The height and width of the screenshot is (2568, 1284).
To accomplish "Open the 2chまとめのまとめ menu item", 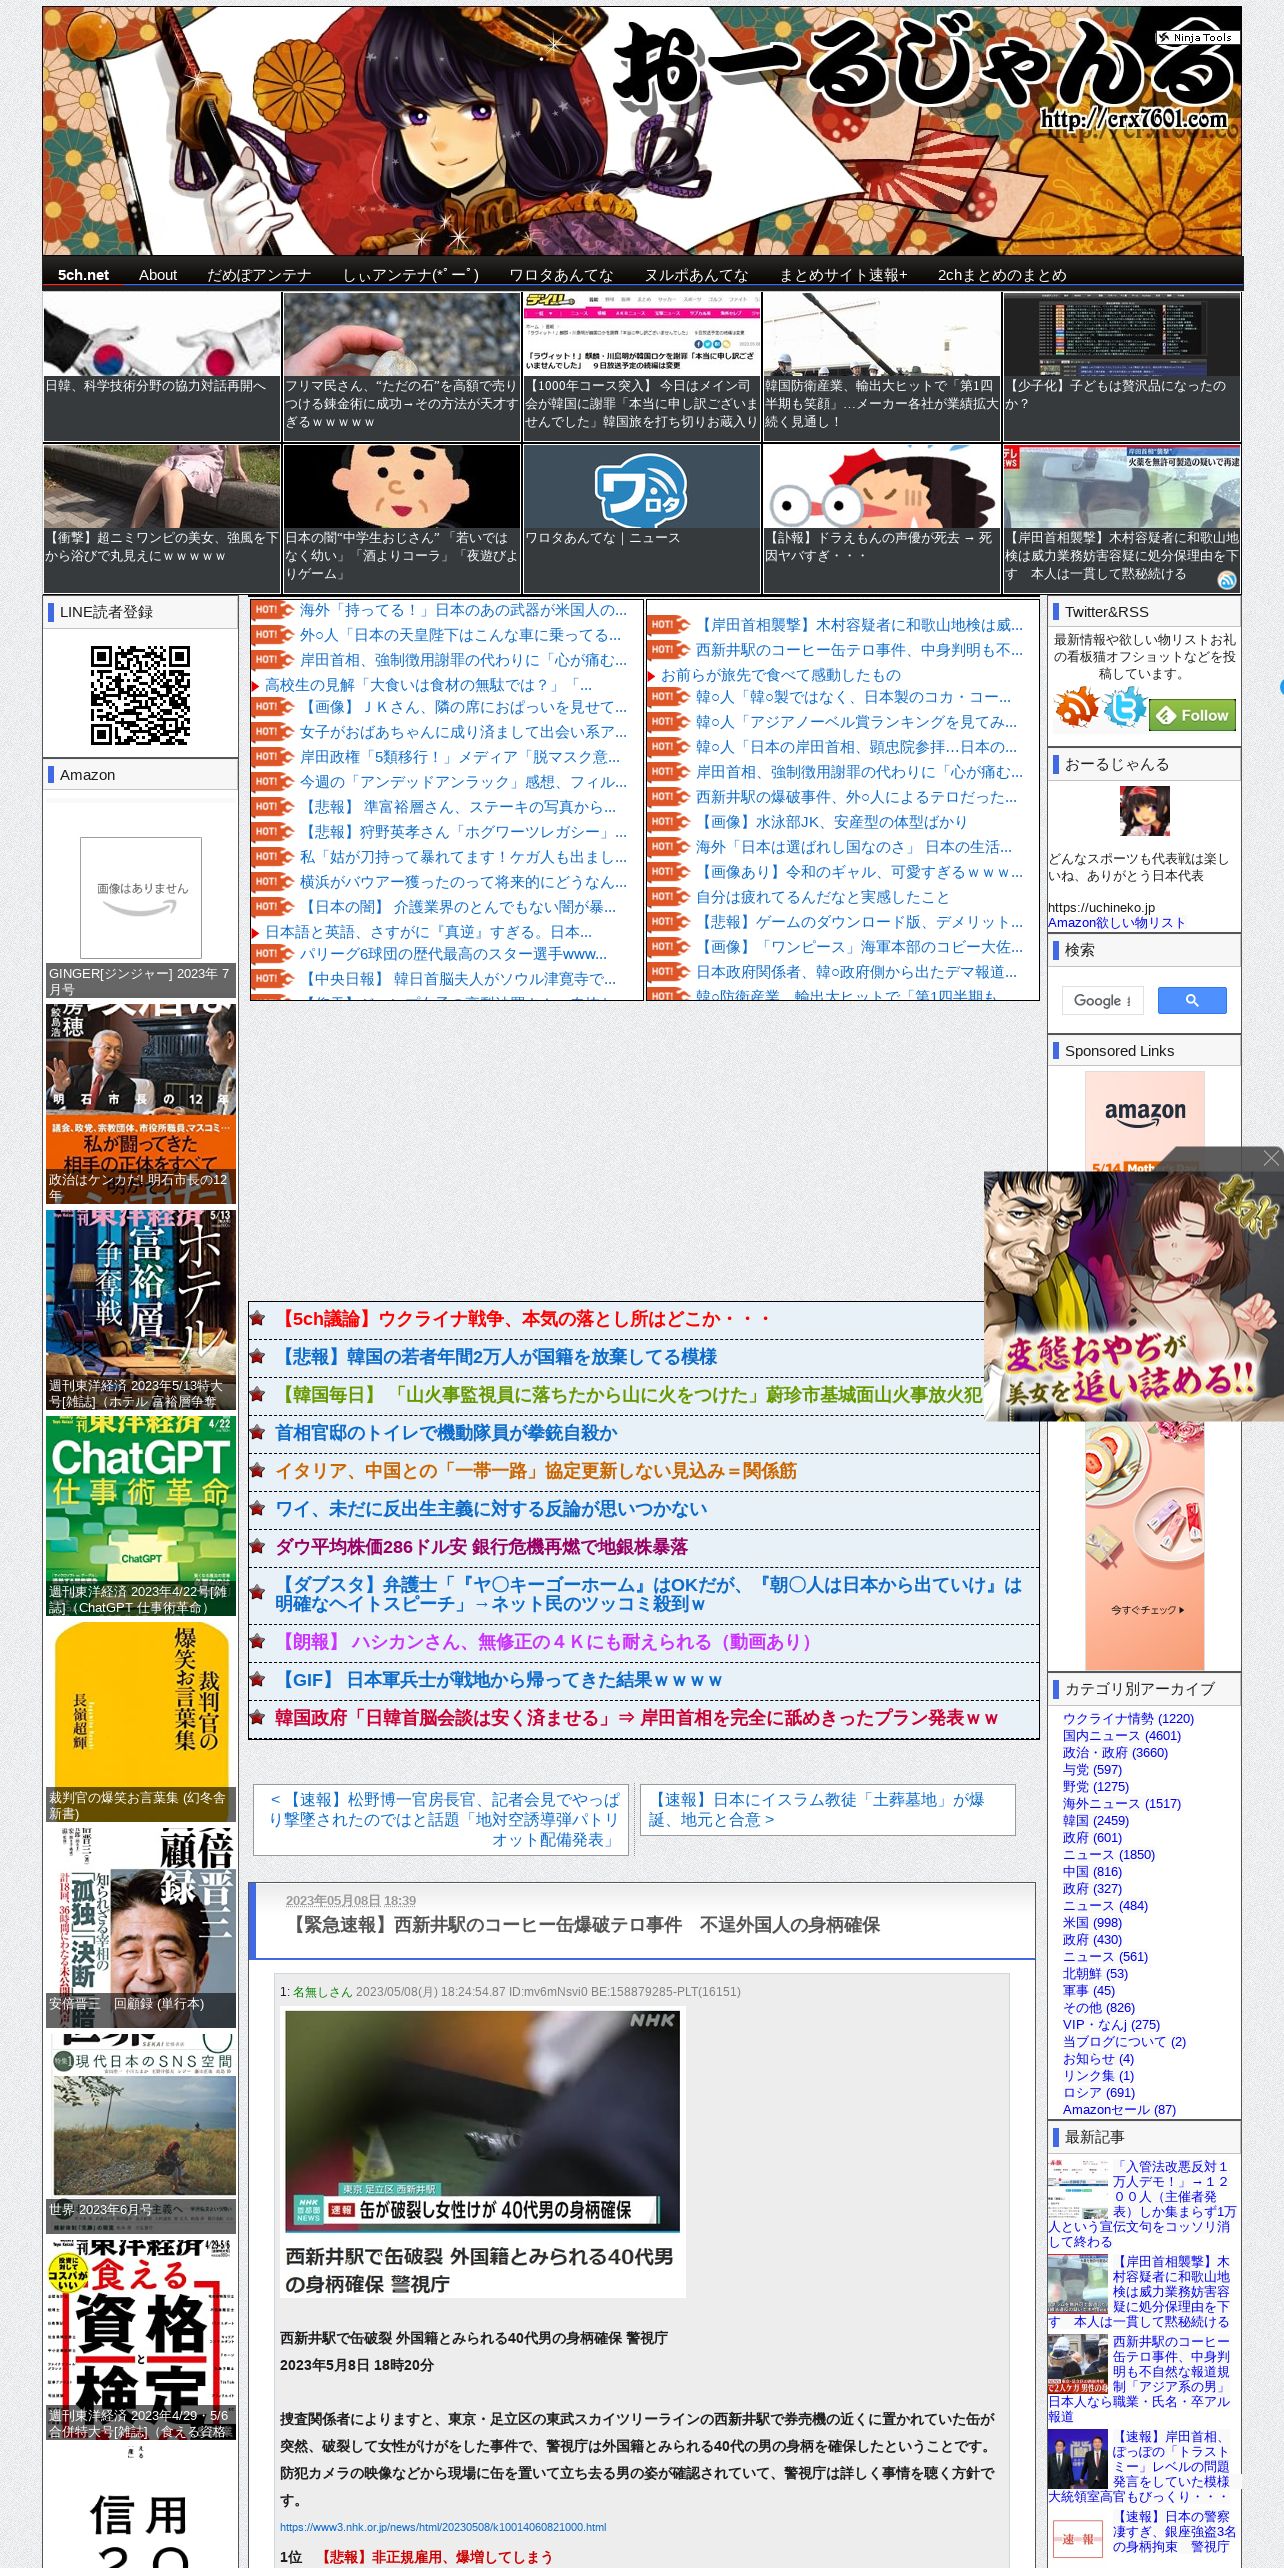I will click(1002, 275).
